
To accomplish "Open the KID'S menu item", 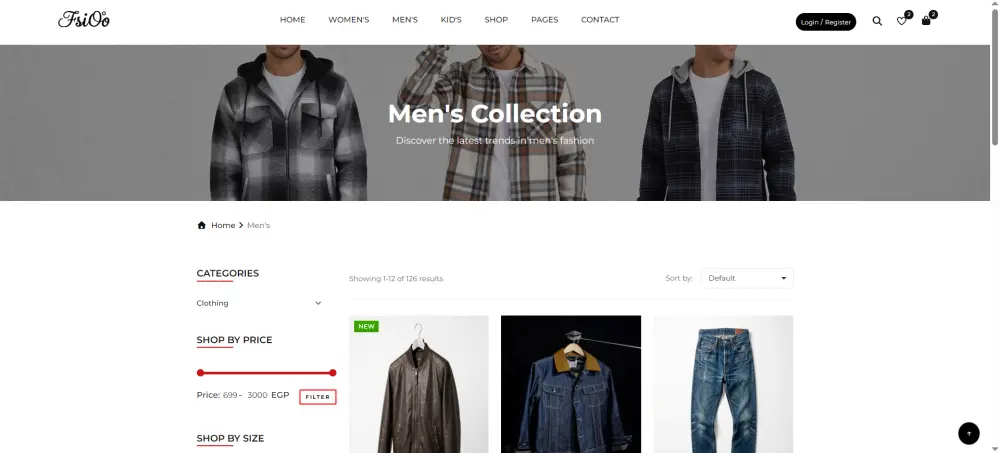I will point(451,20).
